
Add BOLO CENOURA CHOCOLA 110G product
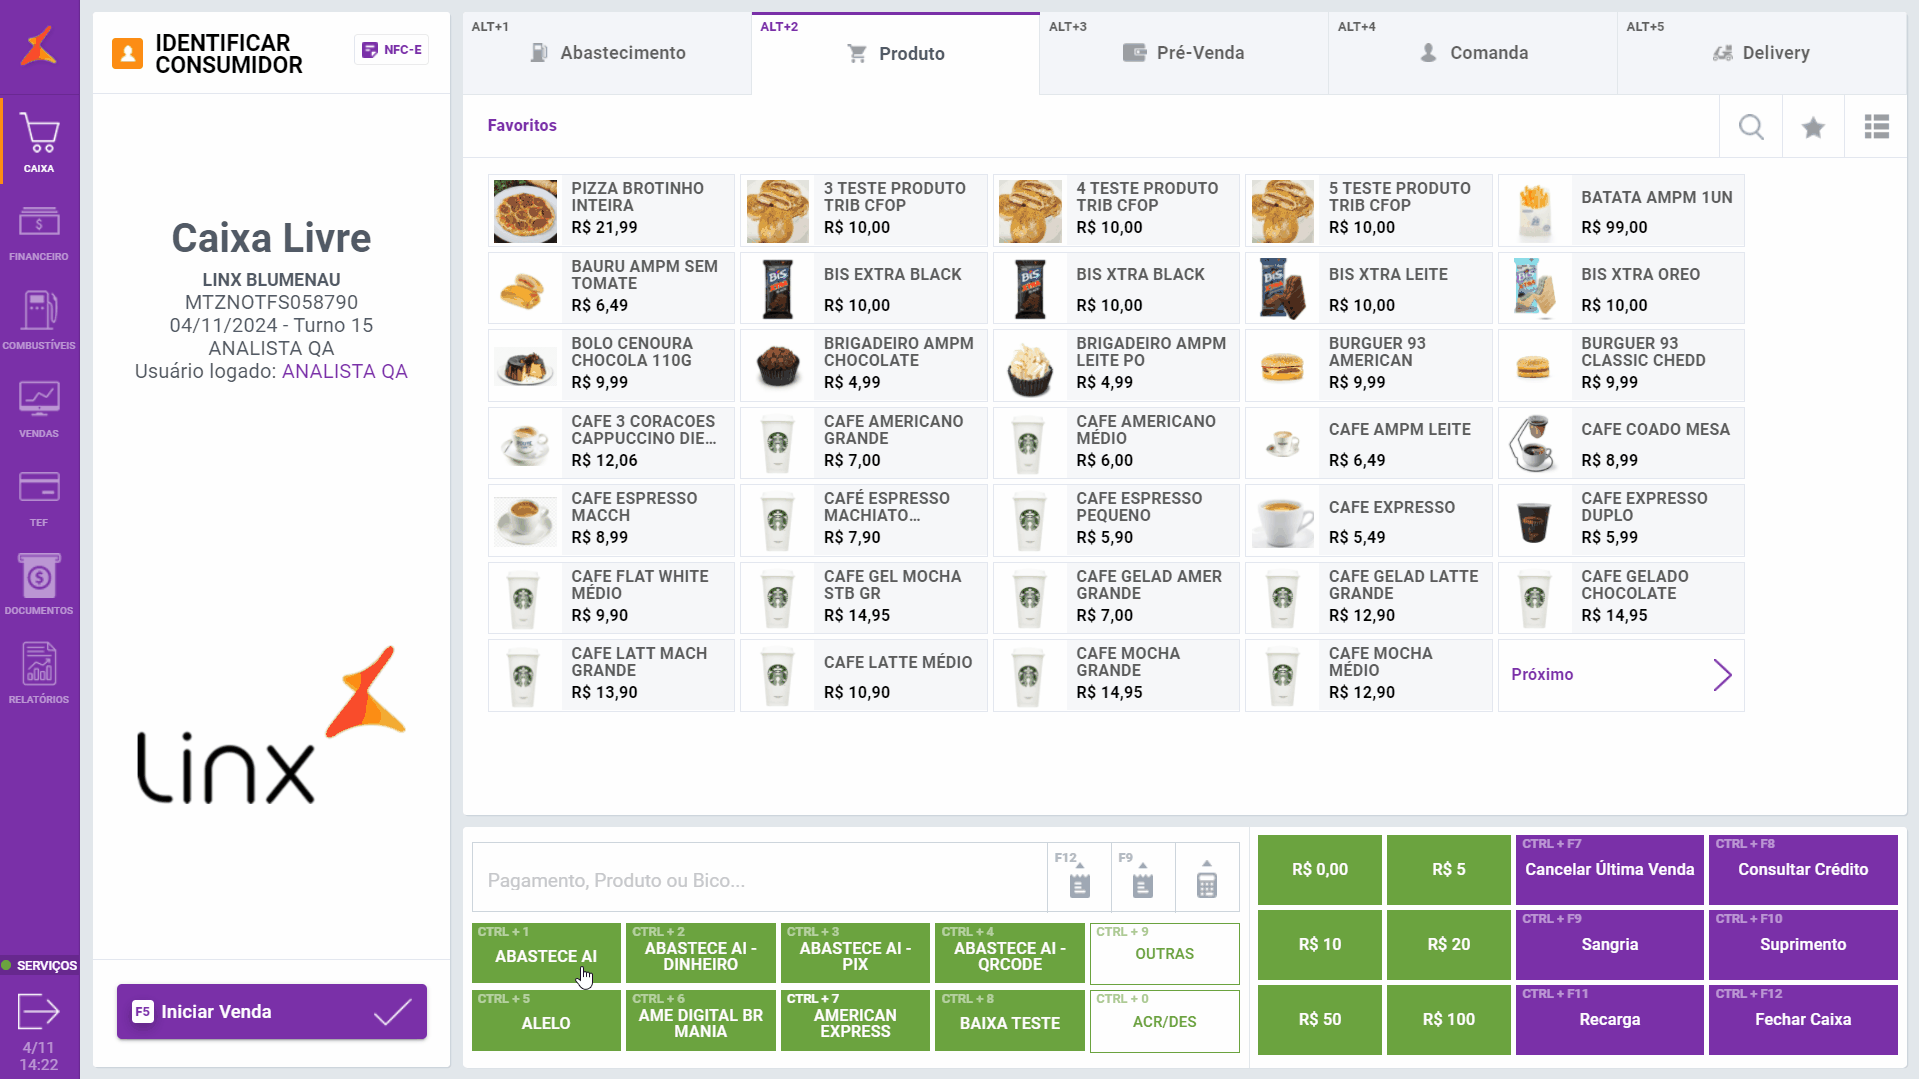[x=611, y=366]
